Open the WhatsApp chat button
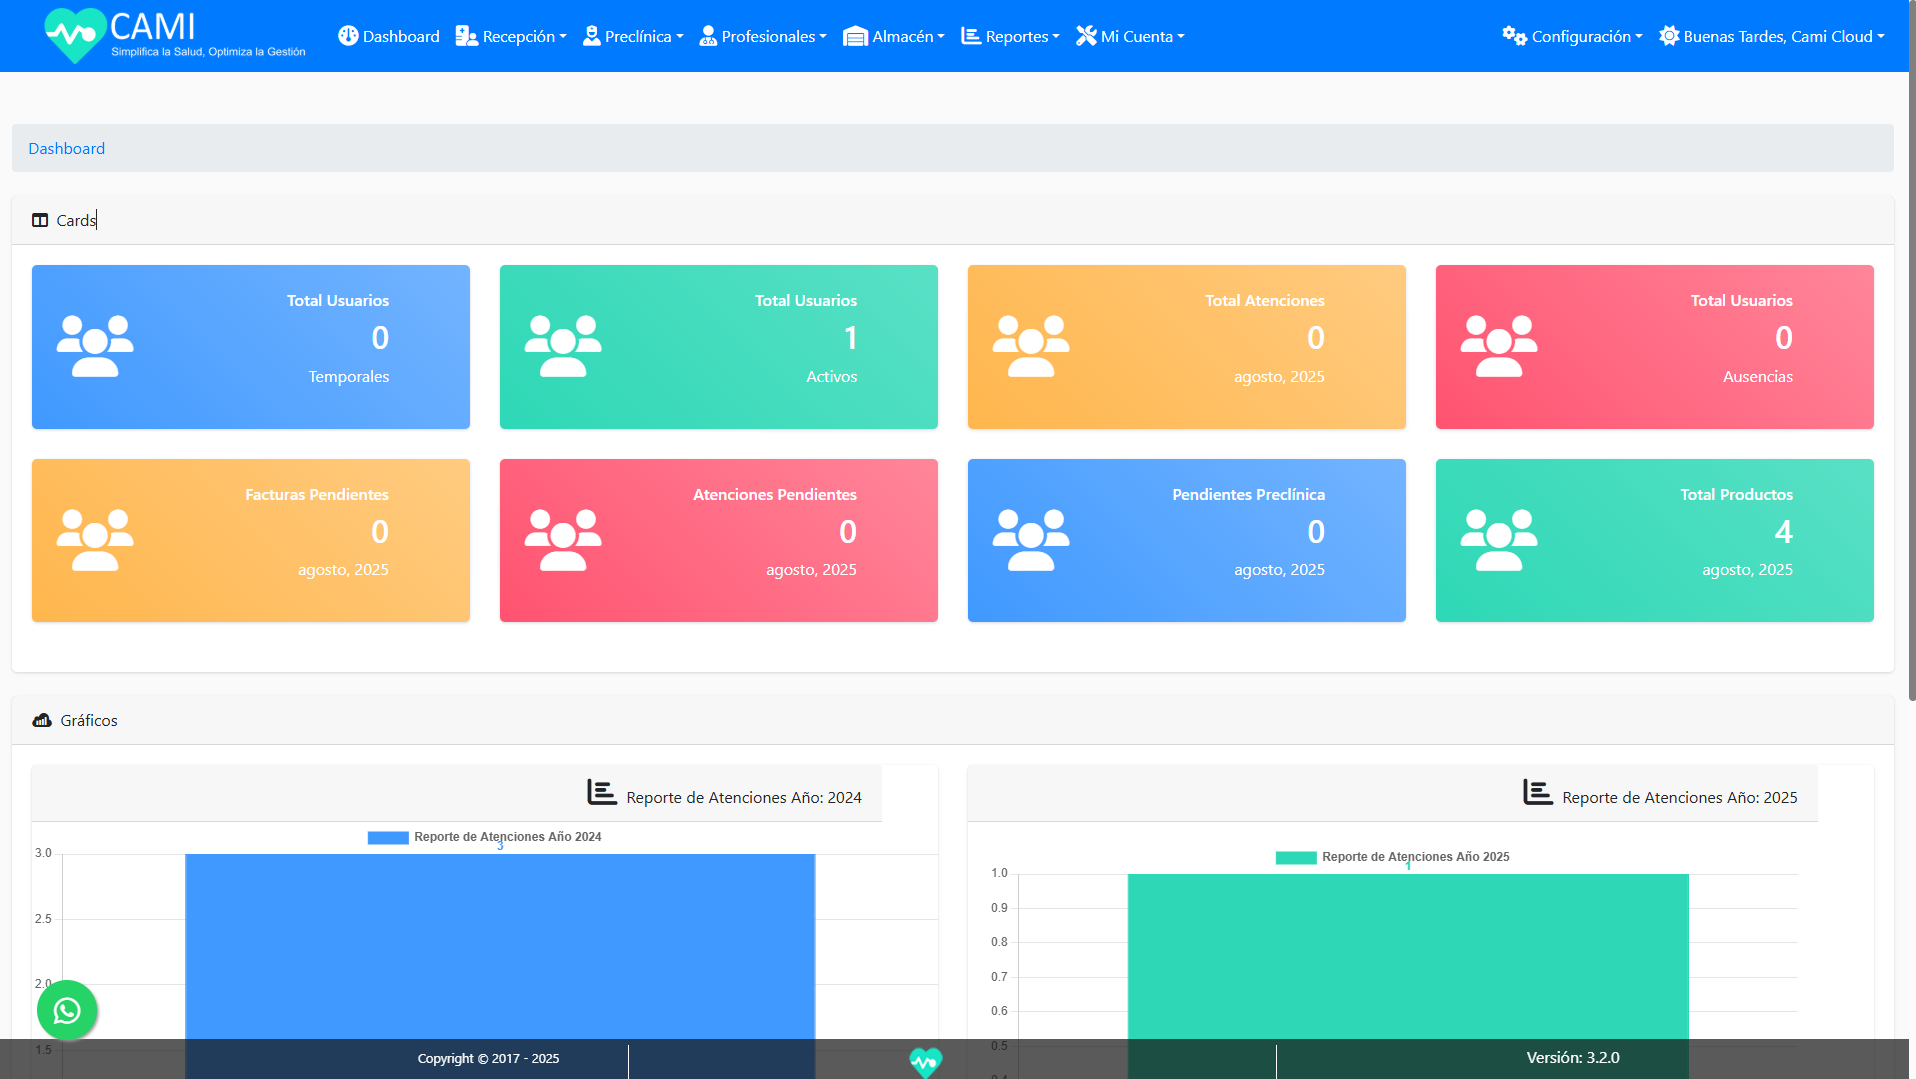This screenshot has width=1916, height=1079. 67,1010
